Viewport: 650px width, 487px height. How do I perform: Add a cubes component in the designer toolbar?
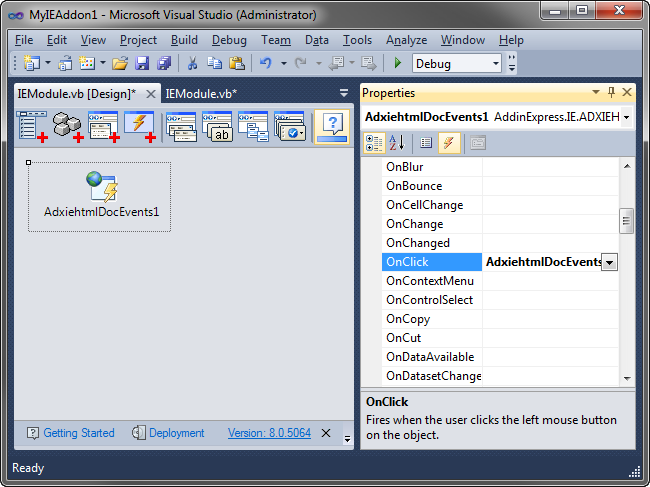68,127
